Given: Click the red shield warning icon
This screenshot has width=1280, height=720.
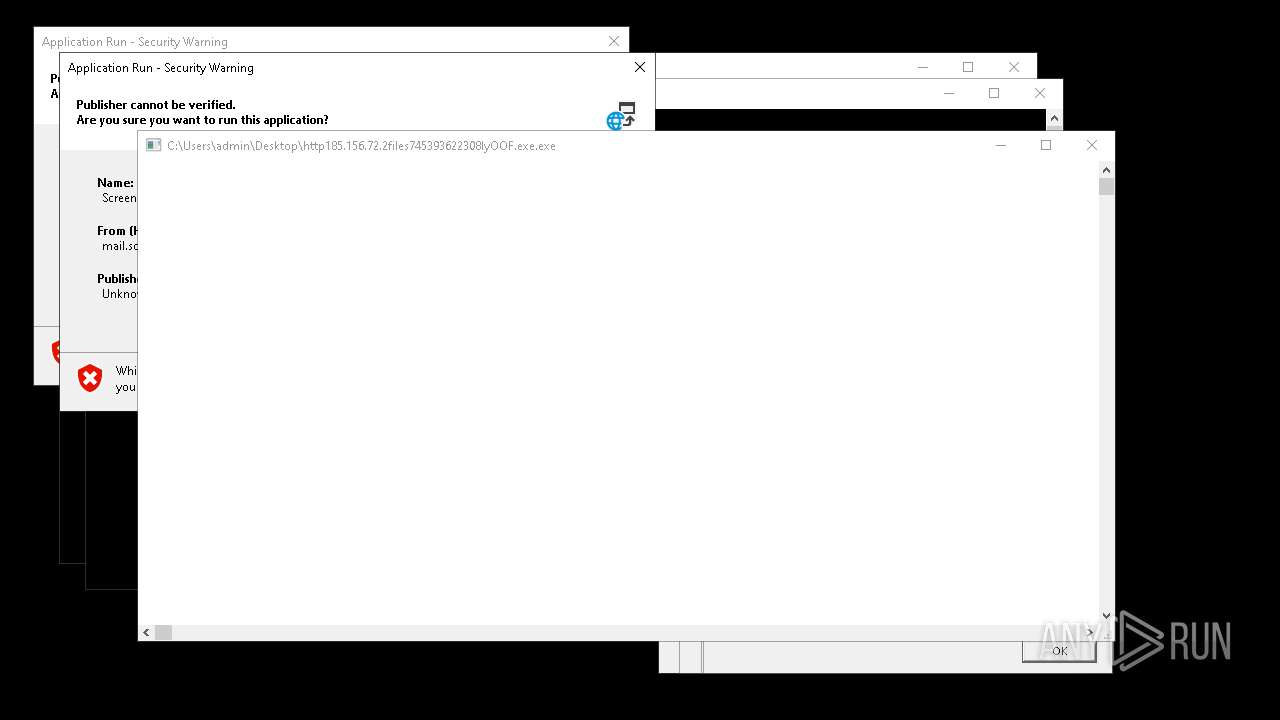Looking at the screenshot, I should click(x=90, y=378).
